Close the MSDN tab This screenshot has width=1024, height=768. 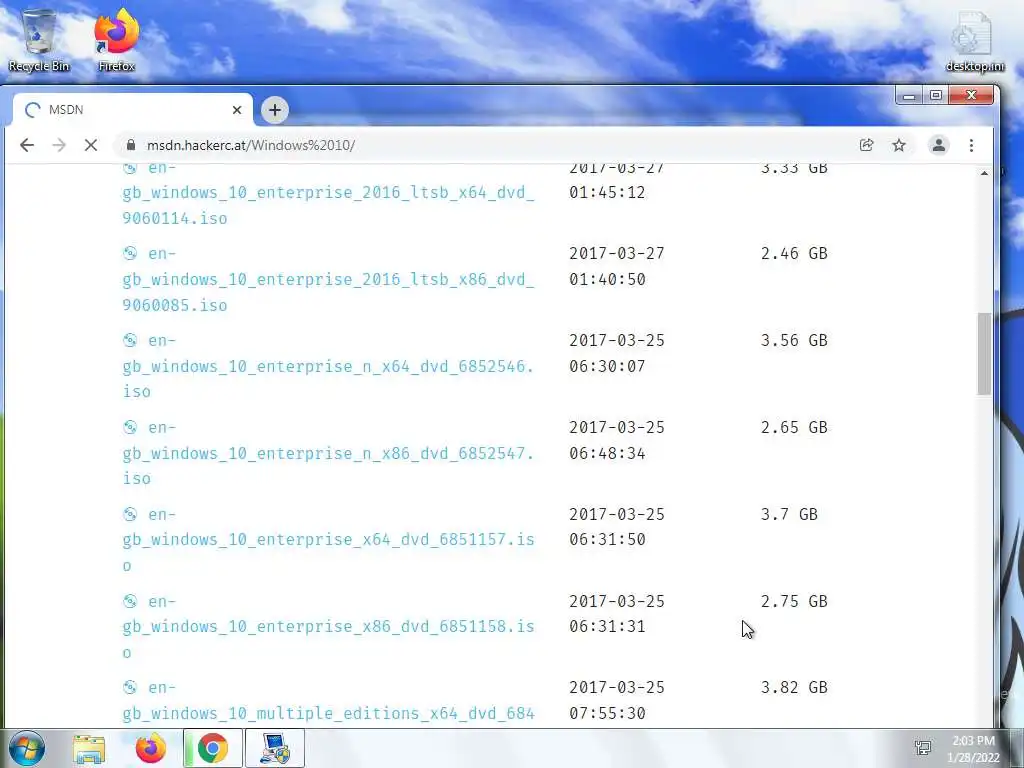(237, 110)
